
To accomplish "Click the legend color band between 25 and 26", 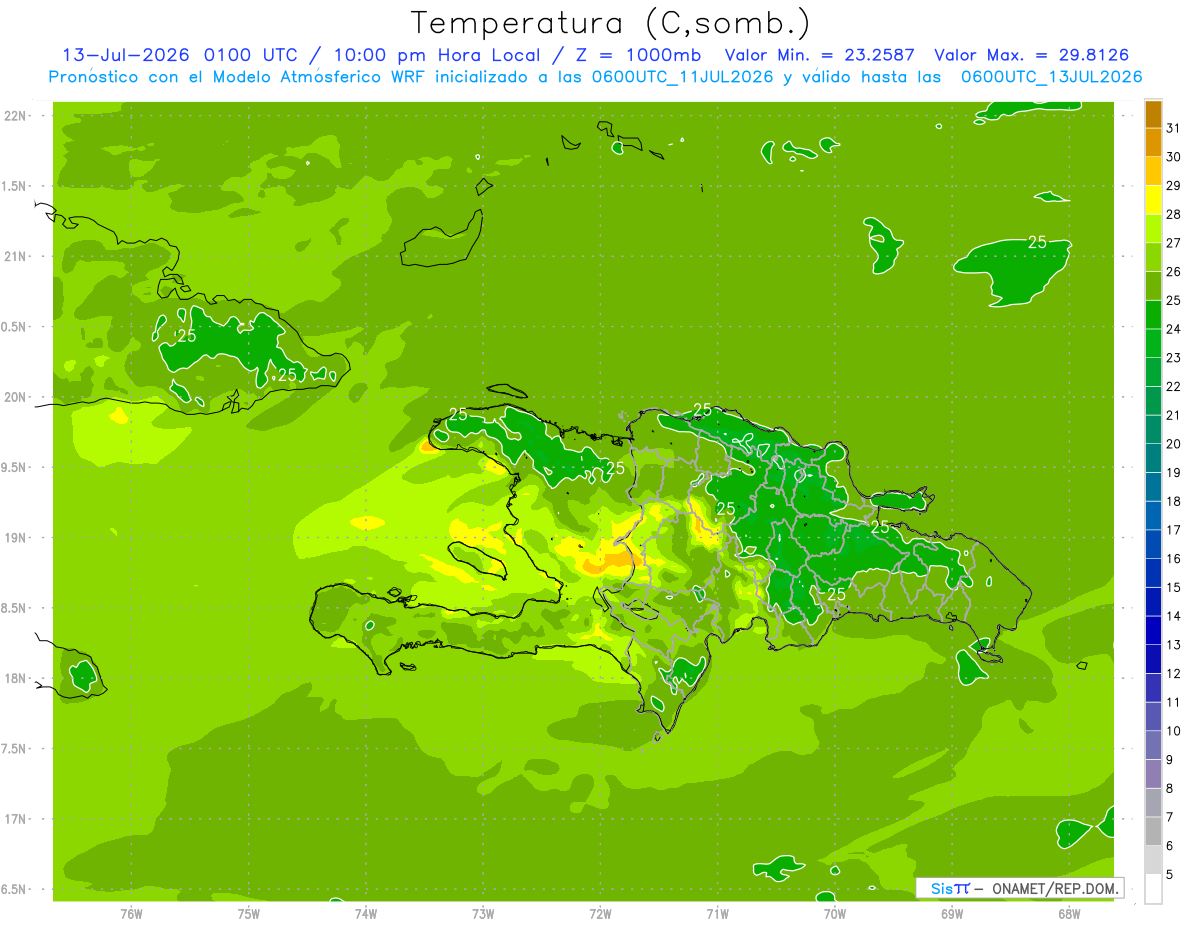I will coord(1153,287).
